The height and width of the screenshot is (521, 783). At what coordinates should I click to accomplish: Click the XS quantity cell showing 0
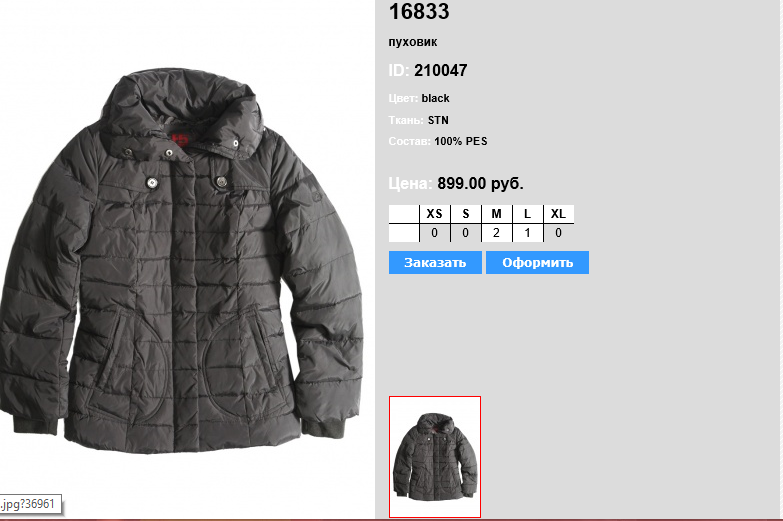coord(434,233)
